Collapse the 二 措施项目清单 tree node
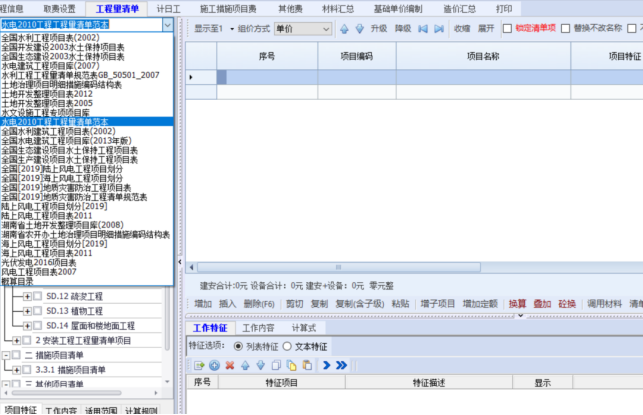This screenshot has height=415, width=643. 5,355
